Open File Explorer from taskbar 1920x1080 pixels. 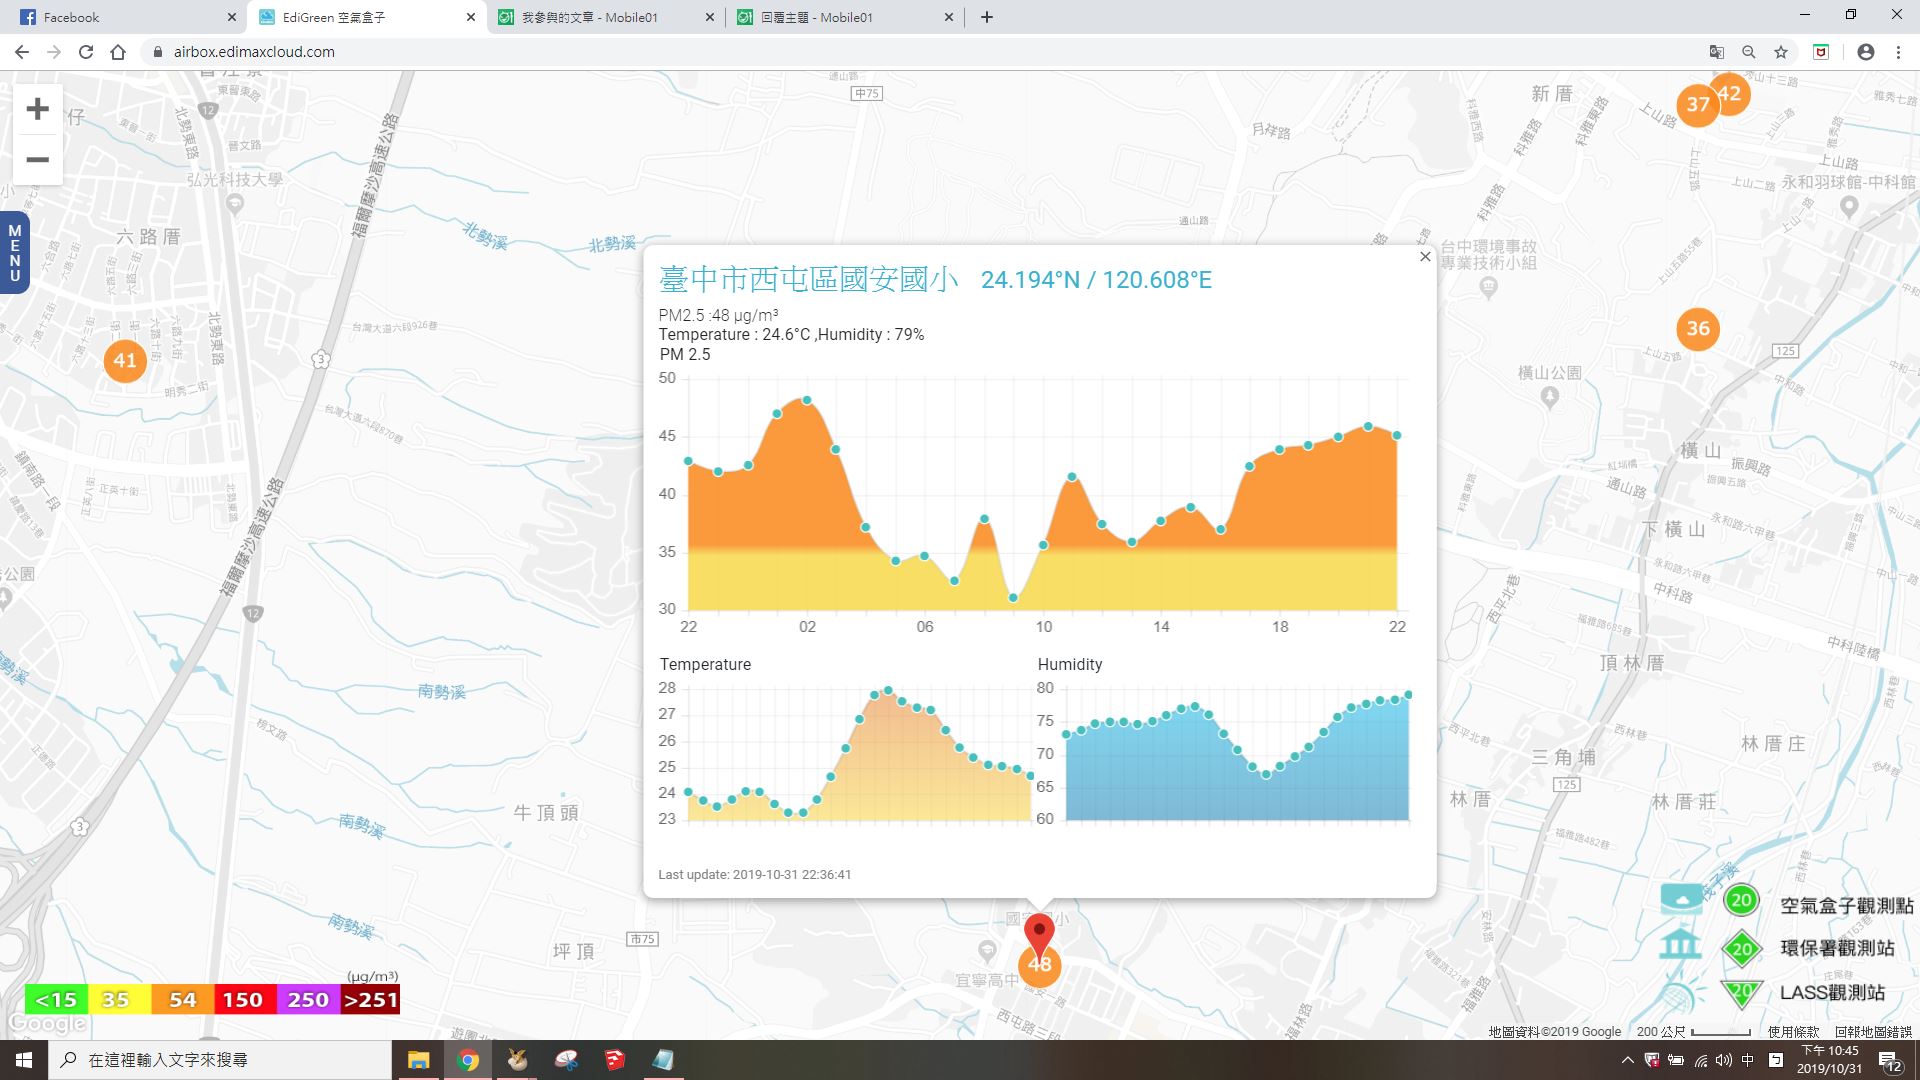click(x=418, y=1060)
